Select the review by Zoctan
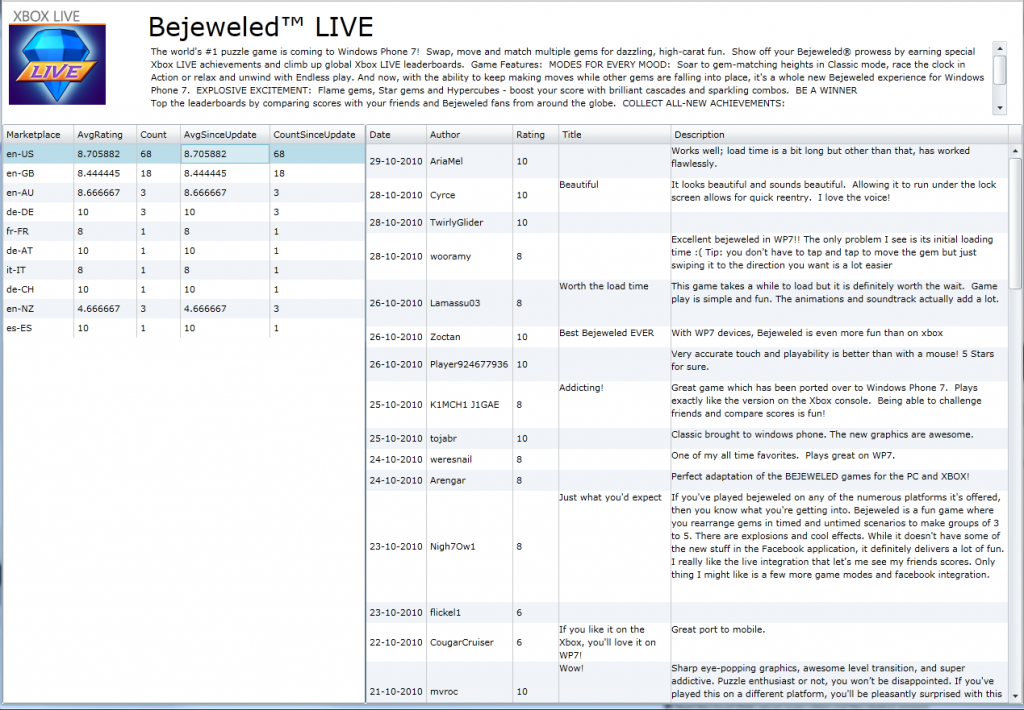The image size is (1024, 710). [x=687, y=337]
